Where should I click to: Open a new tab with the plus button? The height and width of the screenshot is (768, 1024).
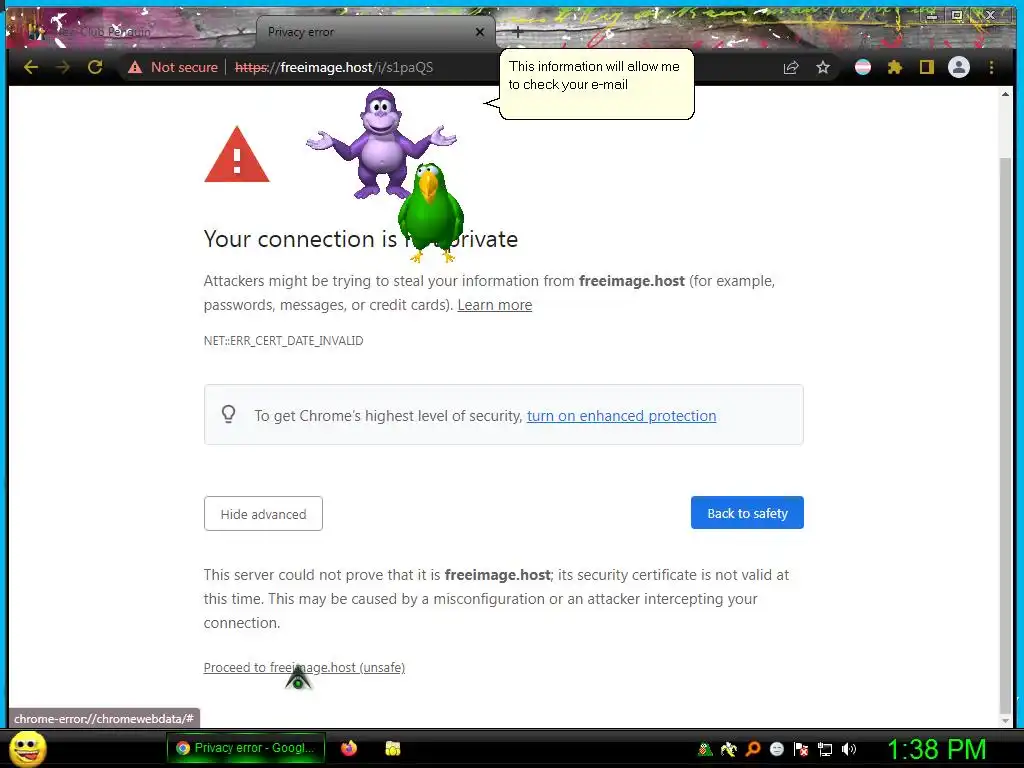pyautogui.click(x=517, y=31)
